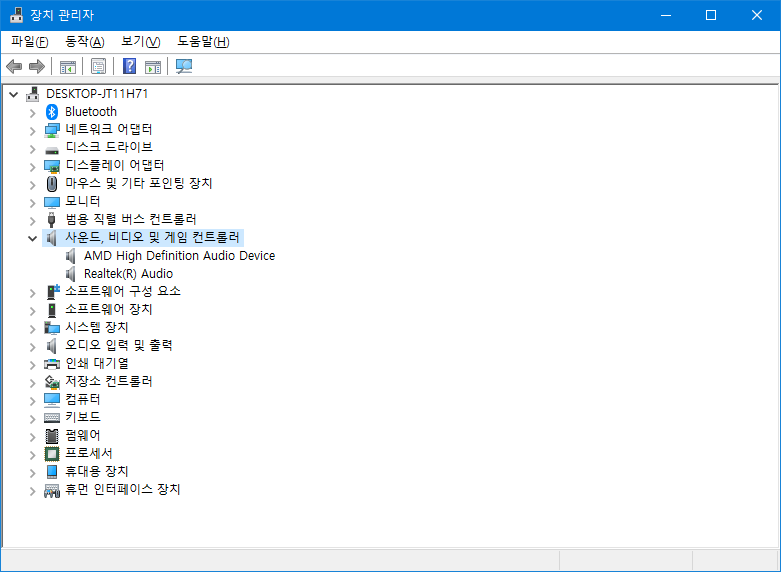Click the 휴먼 인터페이스 장치 icon

point(52,491)
